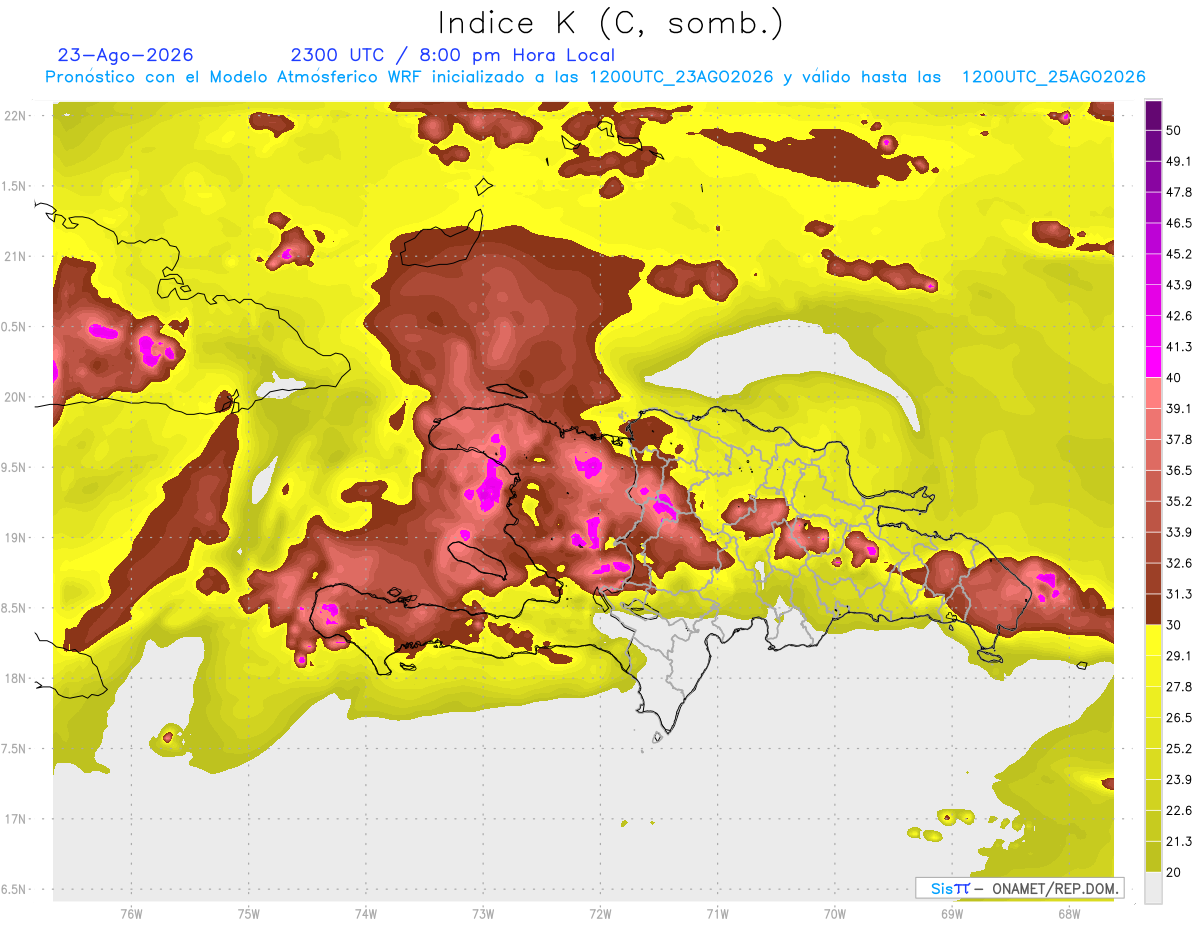1200x927 pixels.
Task: Click colorbar value "21.3"
Action: coord(1178,842)
